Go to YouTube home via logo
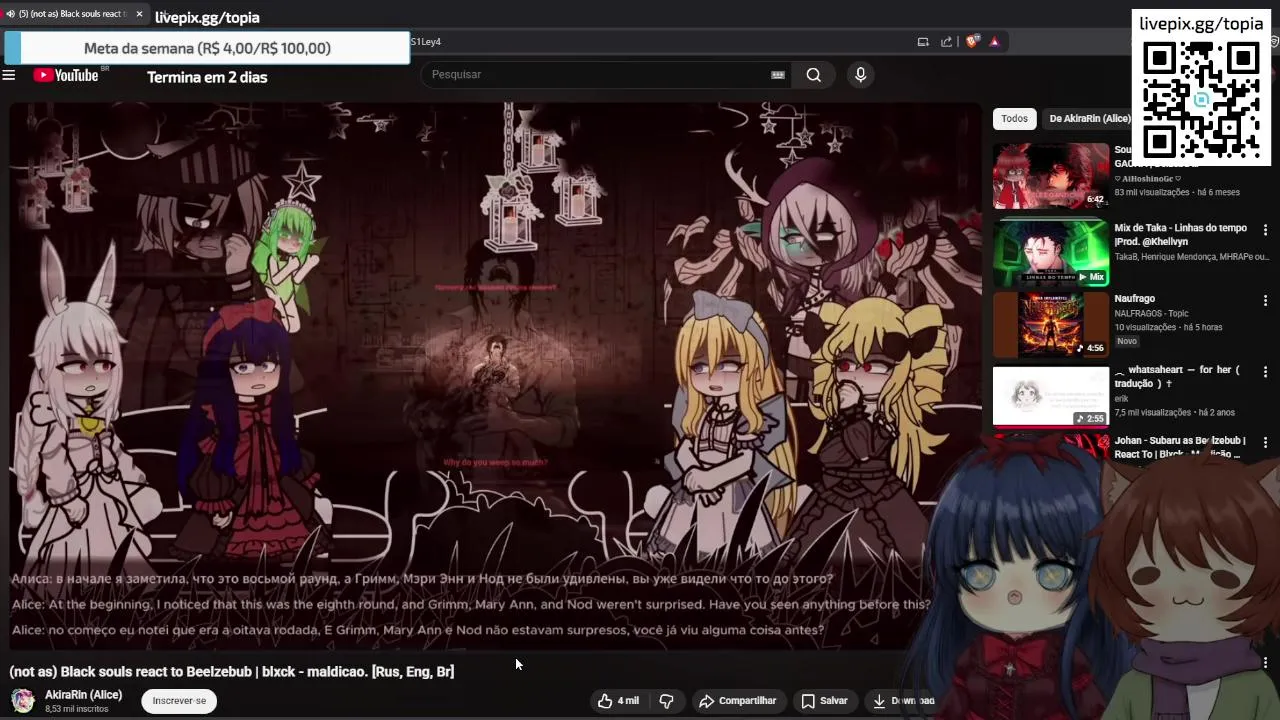 66,75
